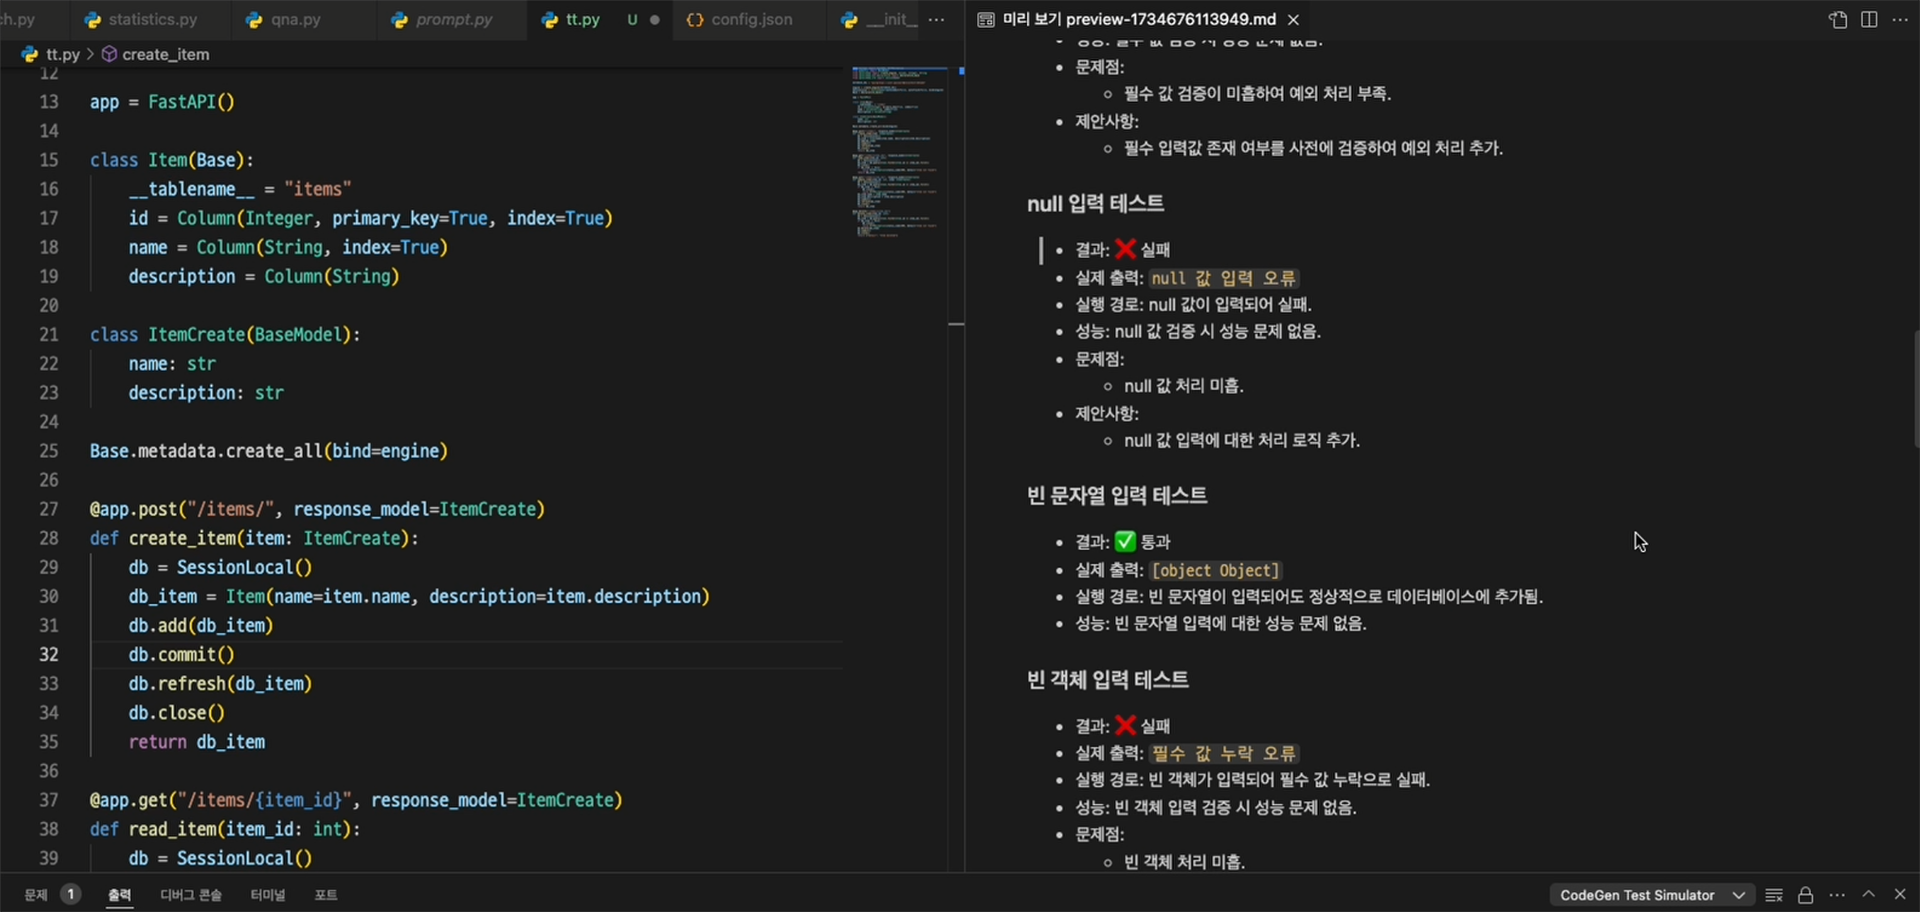This screenshot has width=1920, height=912.
Task: Click line number 28 in the gutter
Action: point(49,538)
